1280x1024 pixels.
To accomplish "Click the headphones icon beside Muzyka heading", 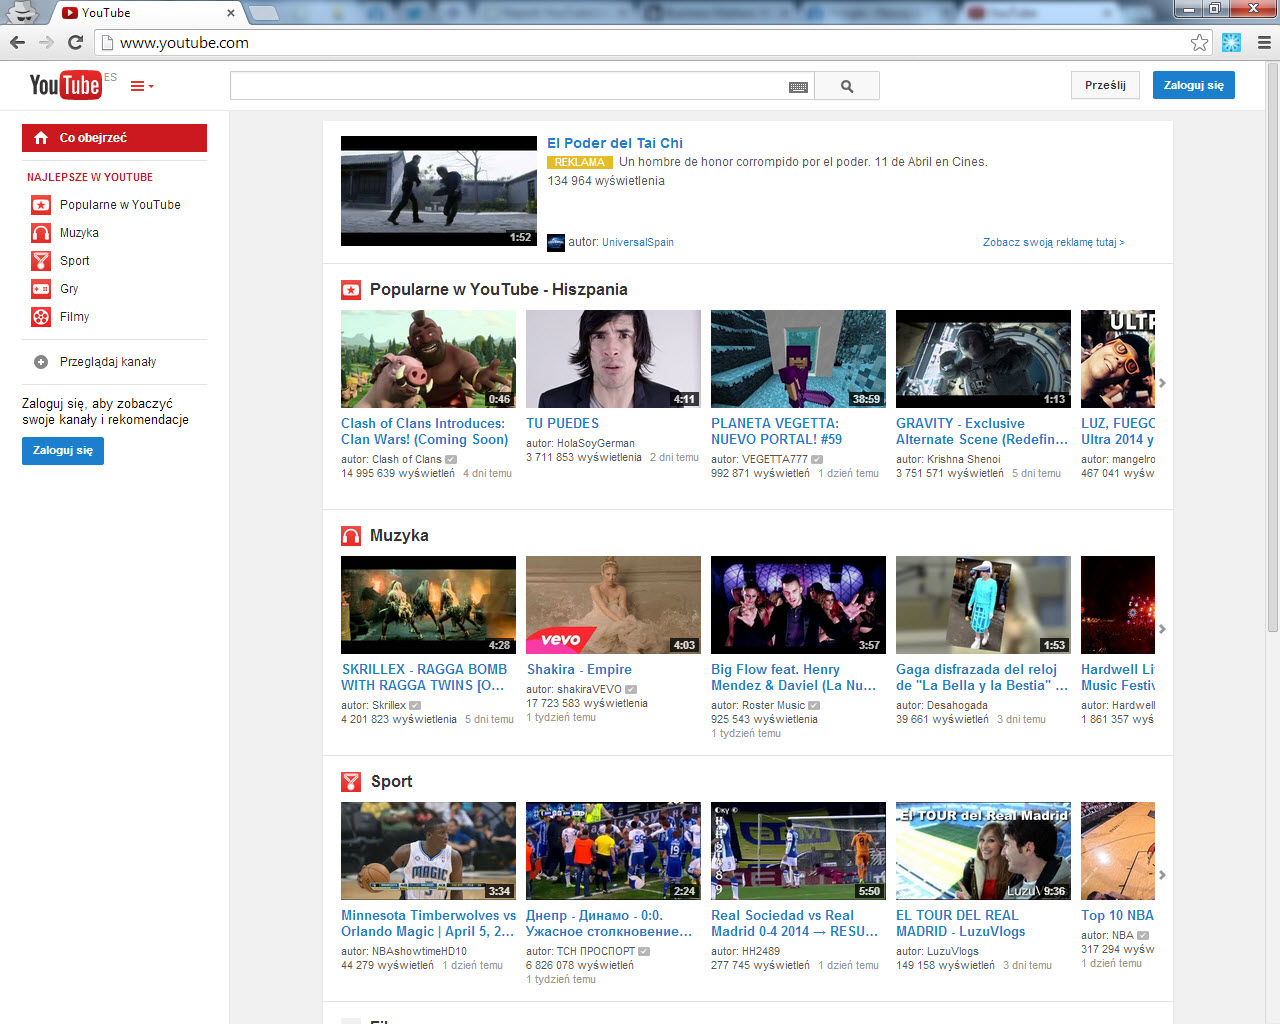I will pyautogui.click(x=351, y=536).
